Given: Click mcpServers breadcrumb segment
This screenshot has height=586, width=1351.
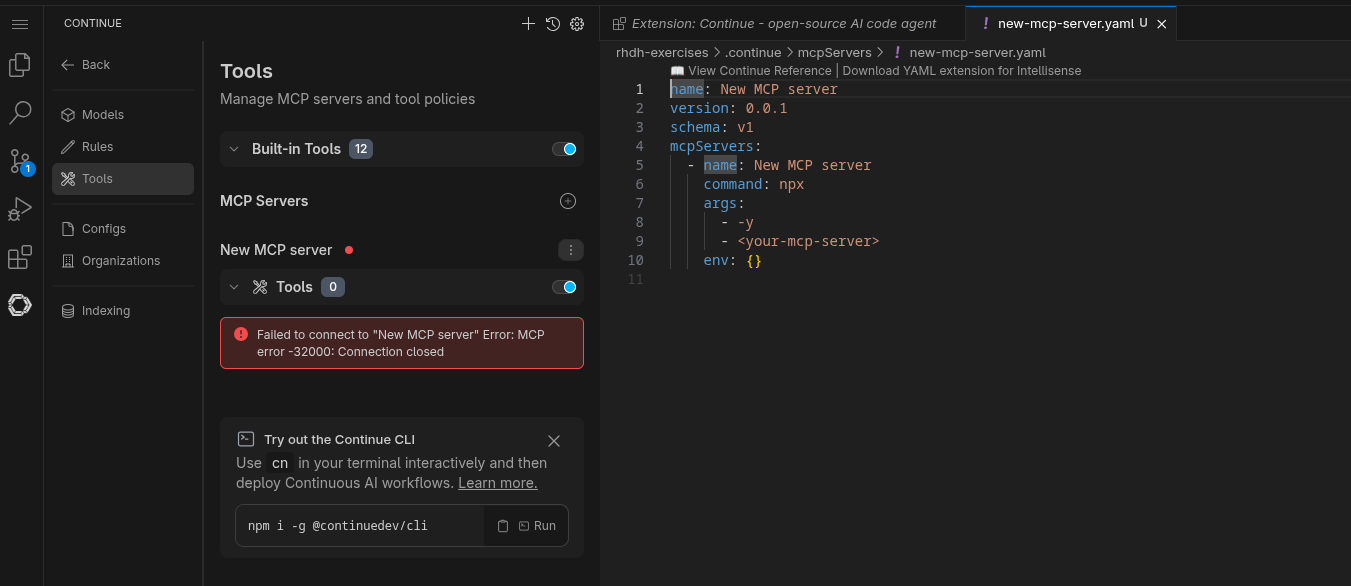Looking at the screenshot, I should (835, 52).
